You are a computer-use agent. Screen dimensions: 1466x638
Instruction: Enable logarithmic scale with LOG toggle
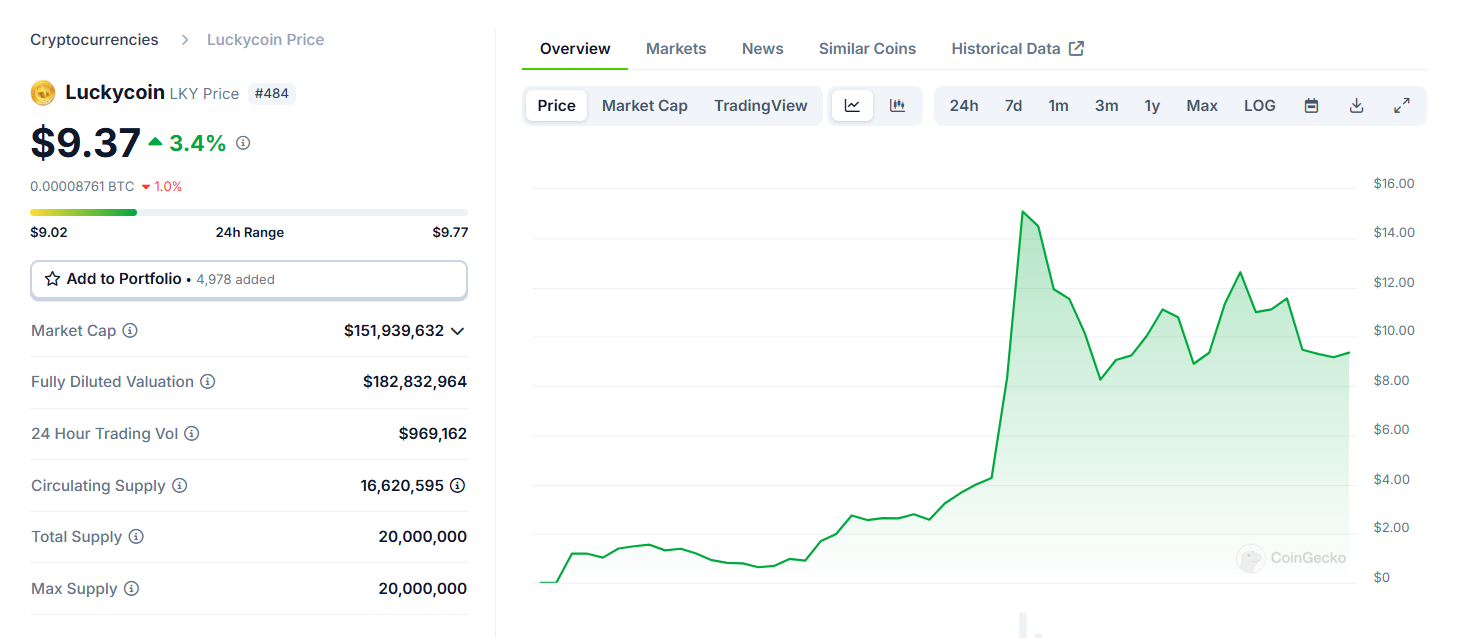click(1259, 105)
